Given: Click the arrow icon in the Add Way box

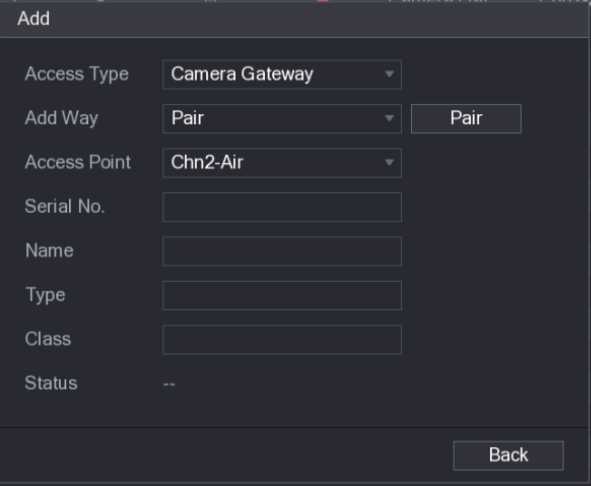Looking at the screenshot, I should point(389,118).
